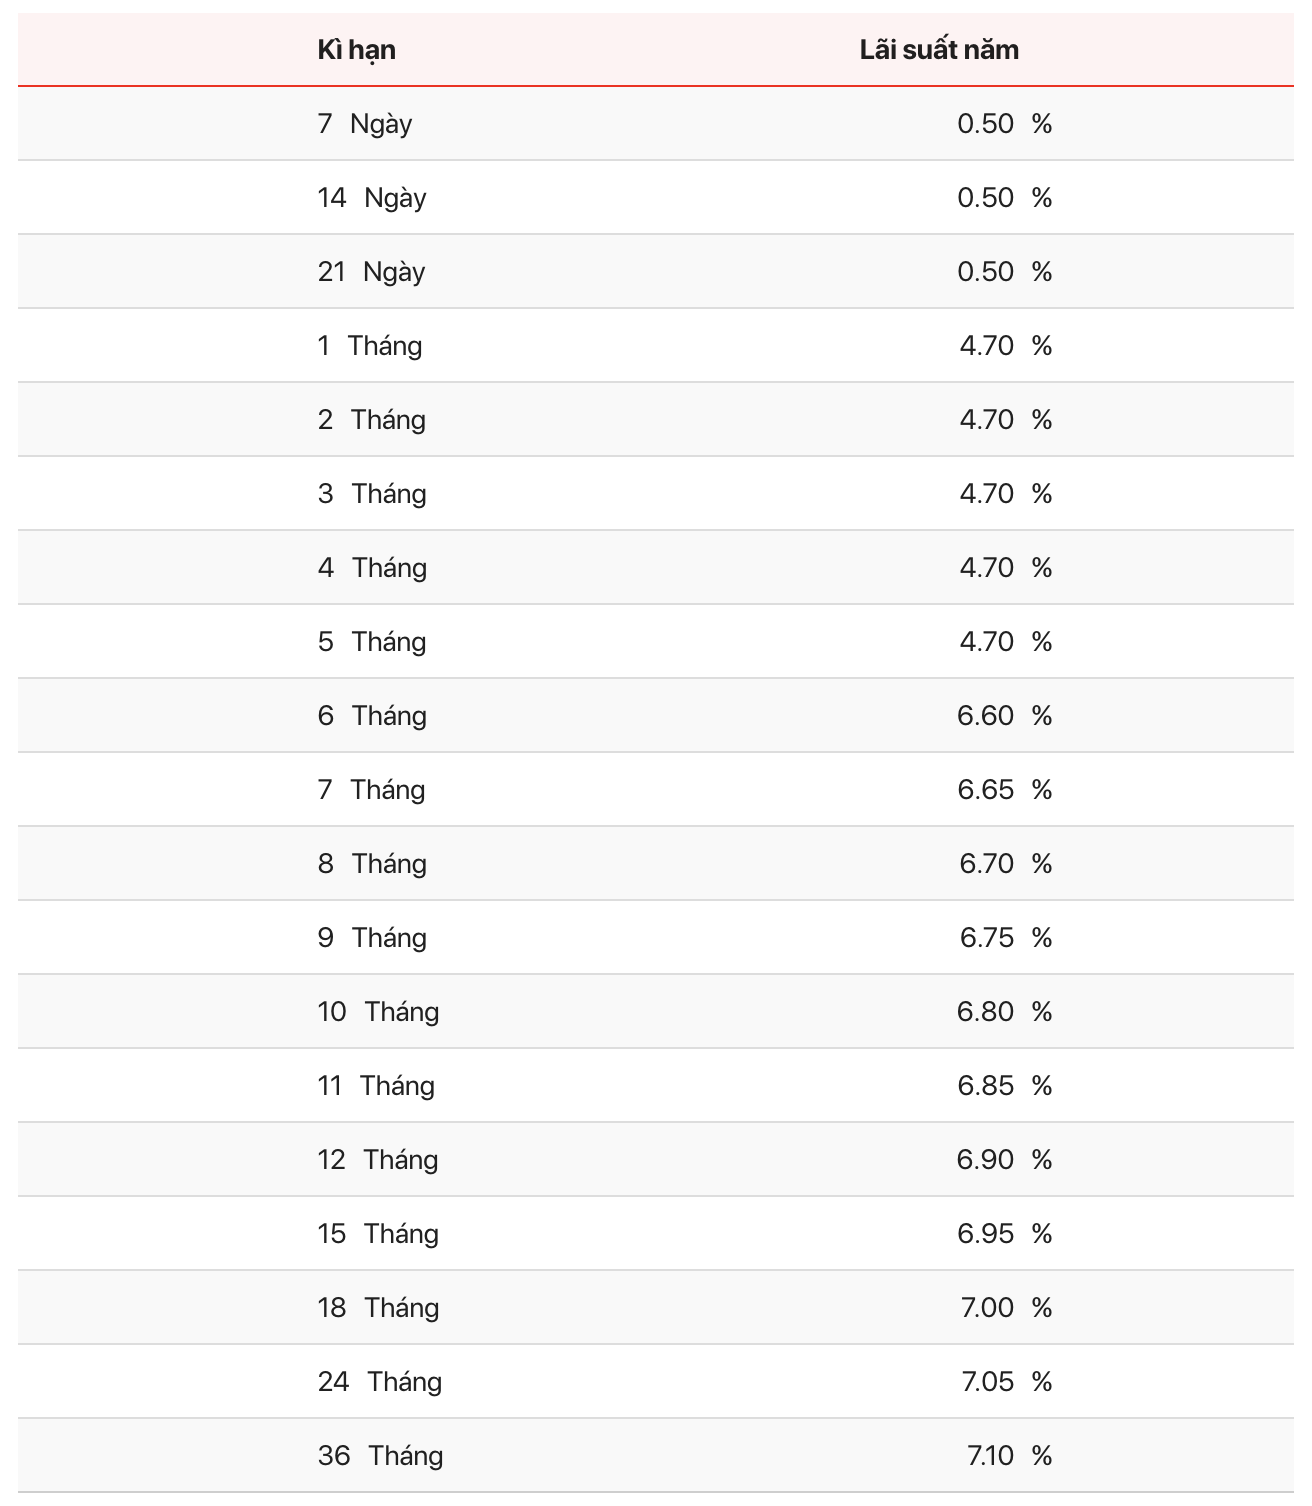
Task: Click the 6.60 % interest rate value
Action: [x=1004, y=716]
